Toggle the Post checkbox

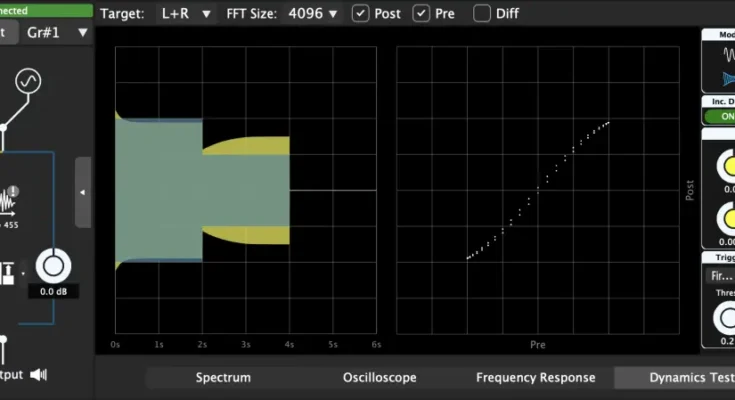pos(361,14)
